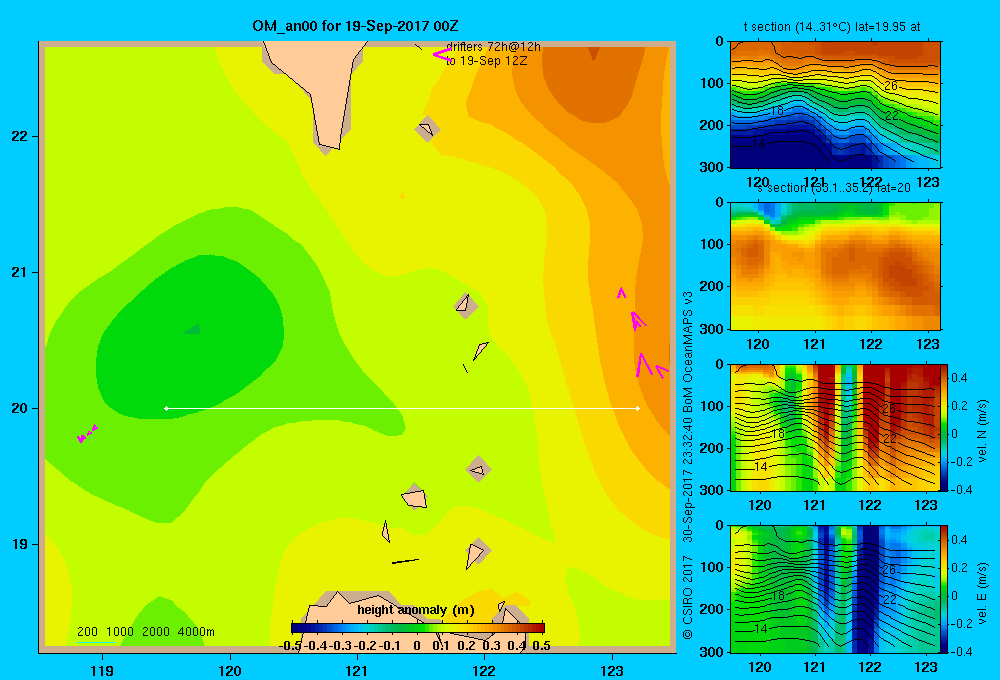1000x680 pixels.
Task: Click the tiny orange triangle marker near latitude 21.5
Action: pos(402,196)
